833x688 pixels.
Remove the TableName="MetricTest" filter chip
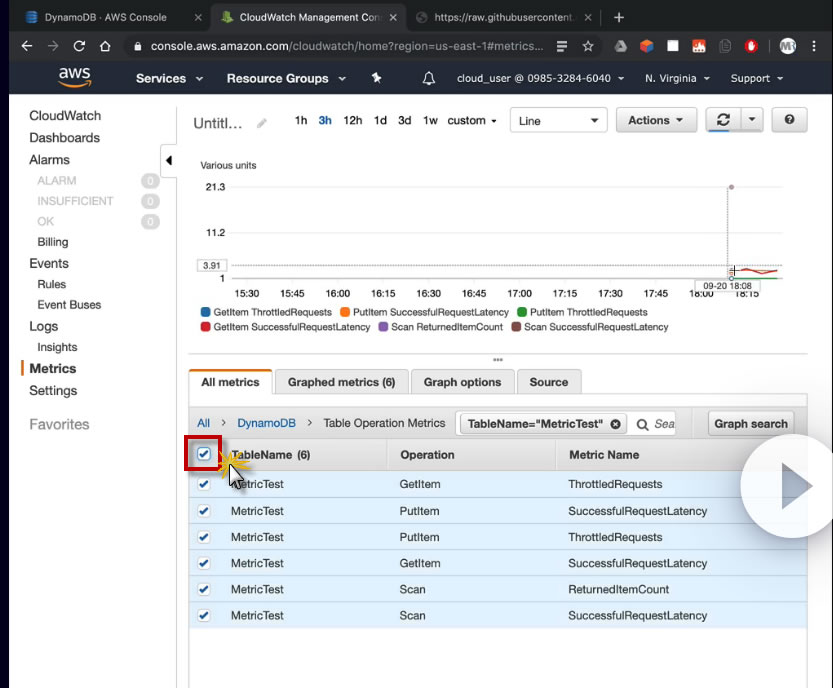coord(615,424)
